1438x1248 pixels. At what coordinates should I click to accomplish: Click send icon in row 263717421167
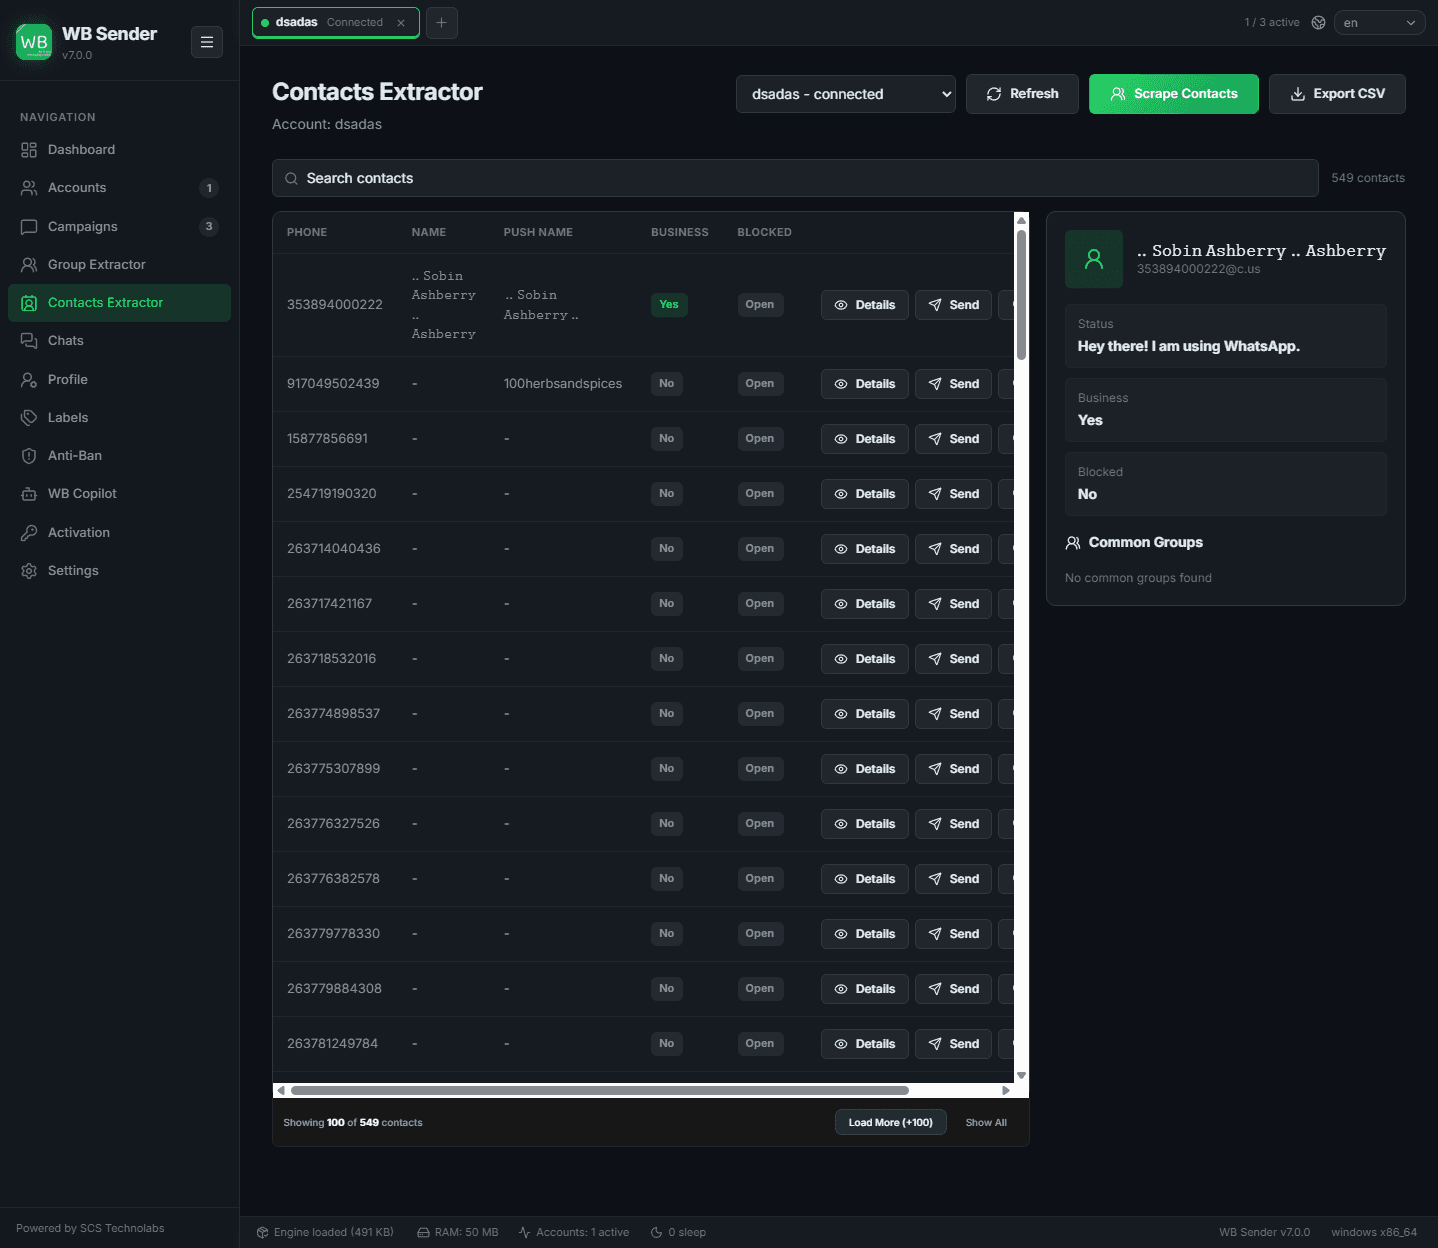tap(935, 604)
